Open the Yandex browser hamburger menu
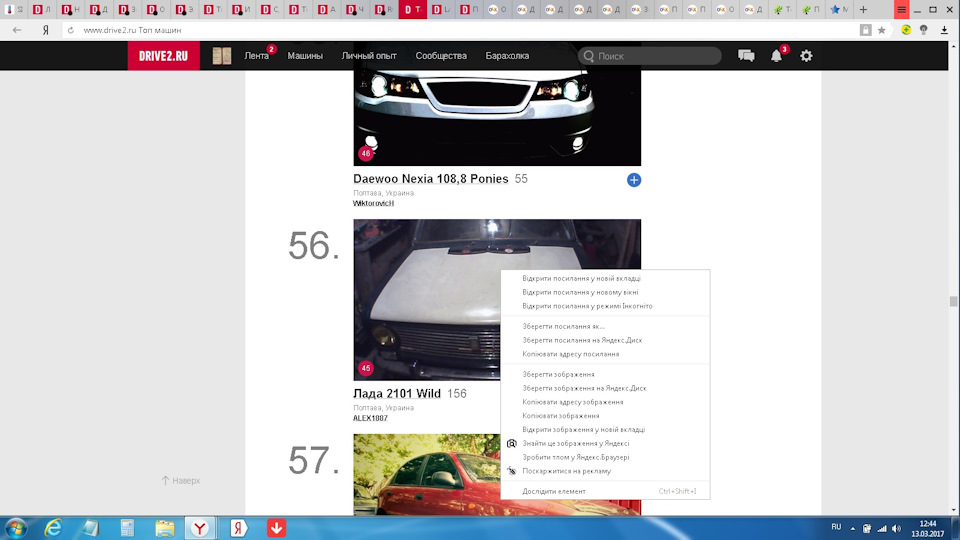The height and width of the screenshot is (540, 960). click(901, 9)
